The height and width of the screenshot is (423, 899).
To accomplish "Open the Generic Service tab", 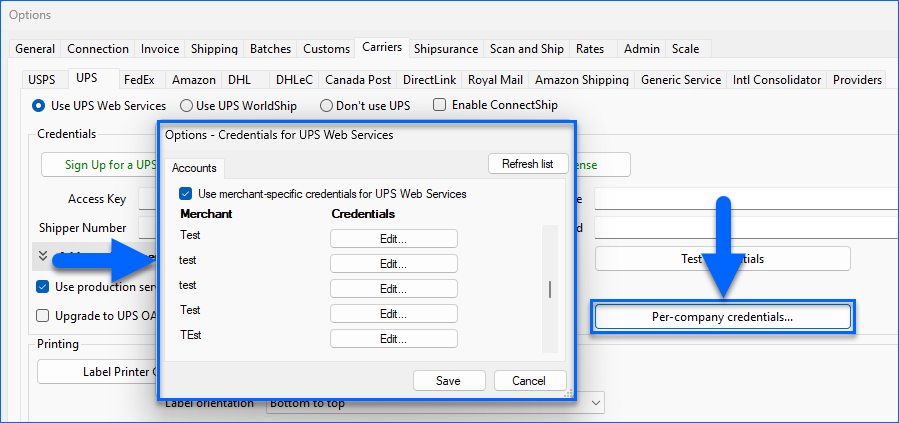I will (x=681, y=80).
